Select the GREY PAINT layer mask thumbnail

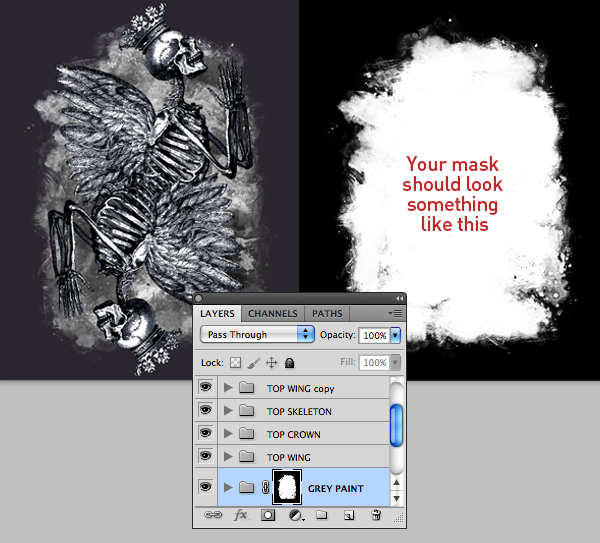[x=287, y=487]
